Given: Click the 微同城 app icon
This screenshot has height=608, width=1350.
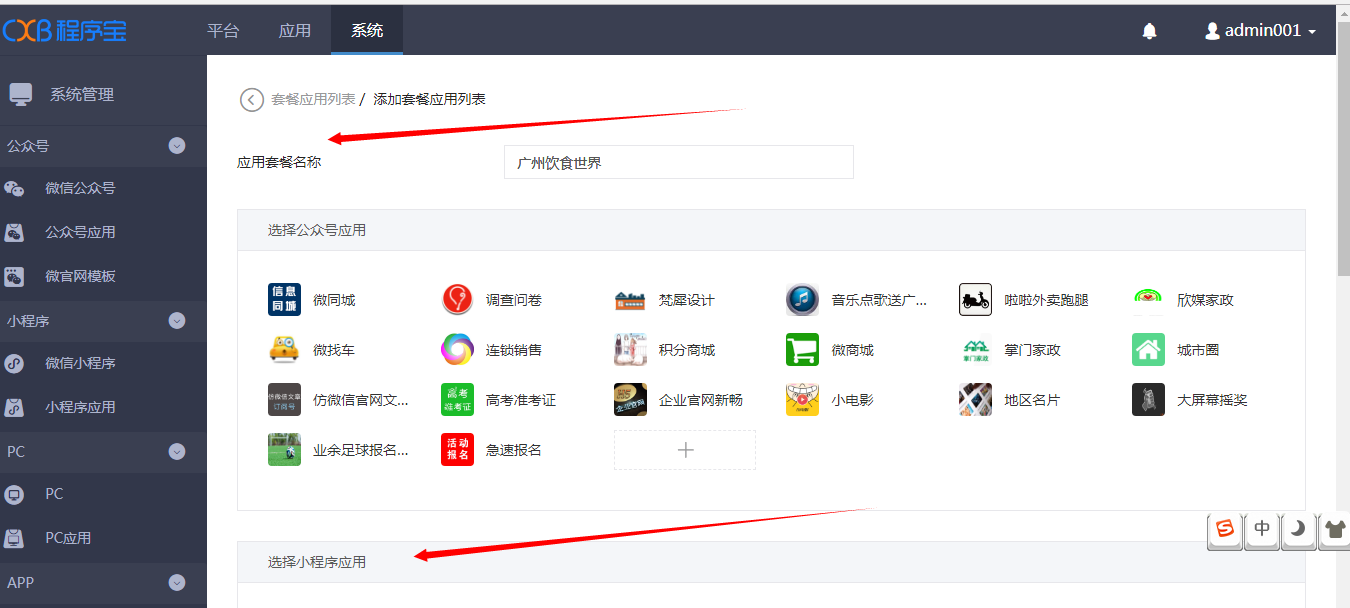Looking at the screenshot, I should coord(284,300).
